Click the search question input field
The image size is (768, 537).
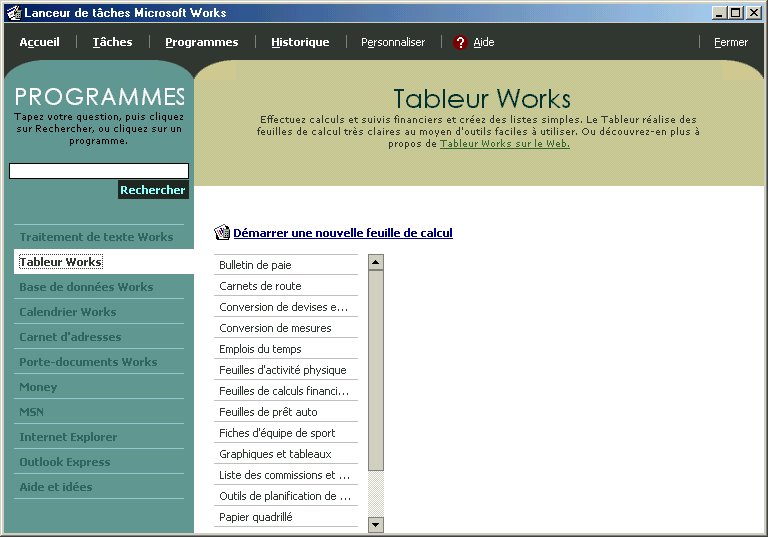point(99,171)
